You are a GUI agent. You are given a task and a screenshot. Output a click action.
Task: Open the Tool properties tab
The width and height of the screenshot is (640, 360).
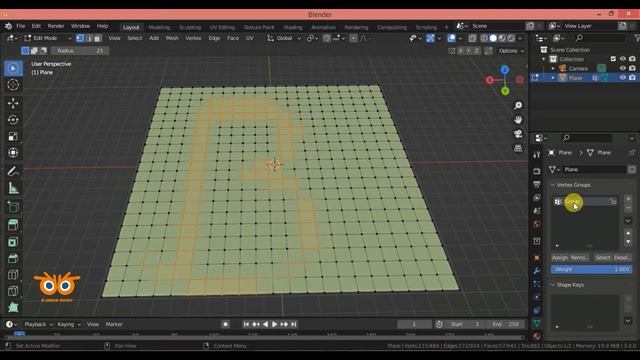pos(537,154)
